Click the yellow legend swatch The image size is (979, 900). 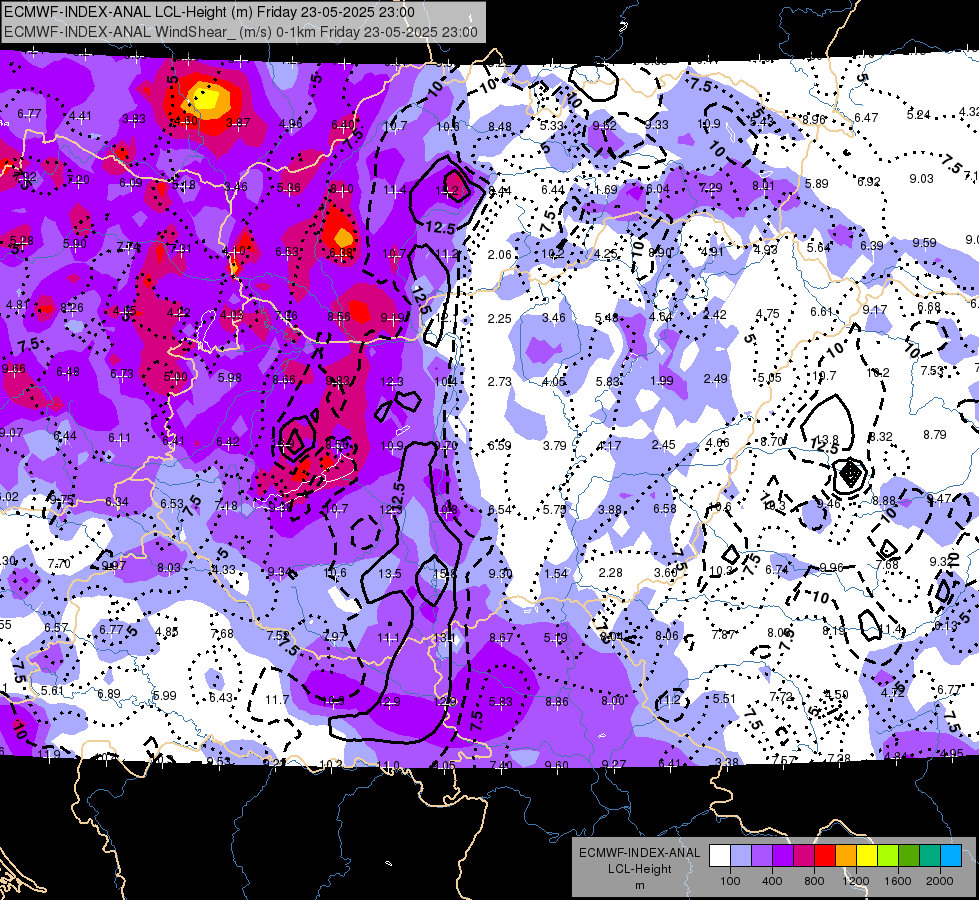(x=867, y=855)
